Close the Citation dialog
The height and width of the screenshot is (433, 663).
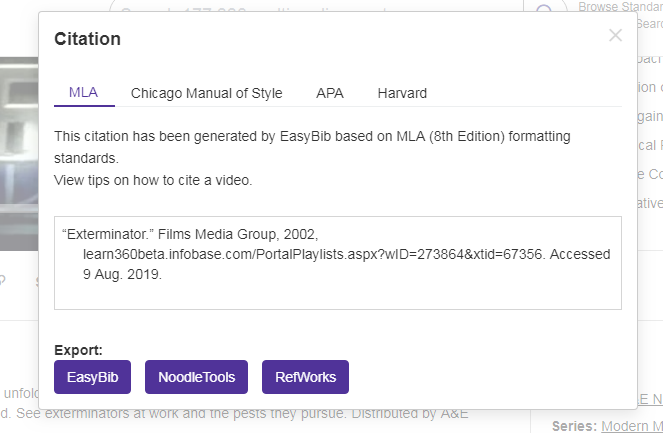coord(615,35)
